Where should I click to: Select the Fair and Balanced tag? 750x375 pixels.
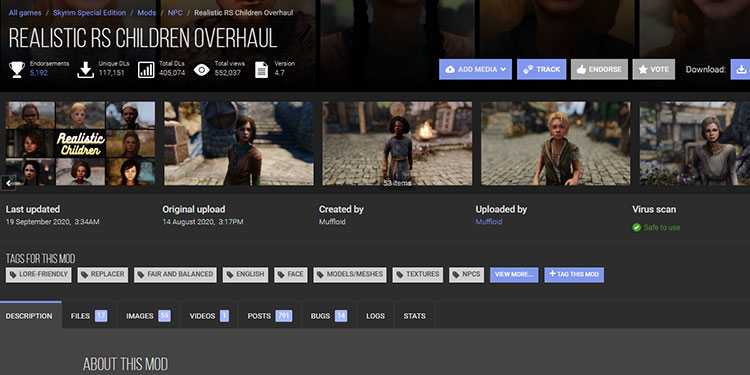click(175, 275)
